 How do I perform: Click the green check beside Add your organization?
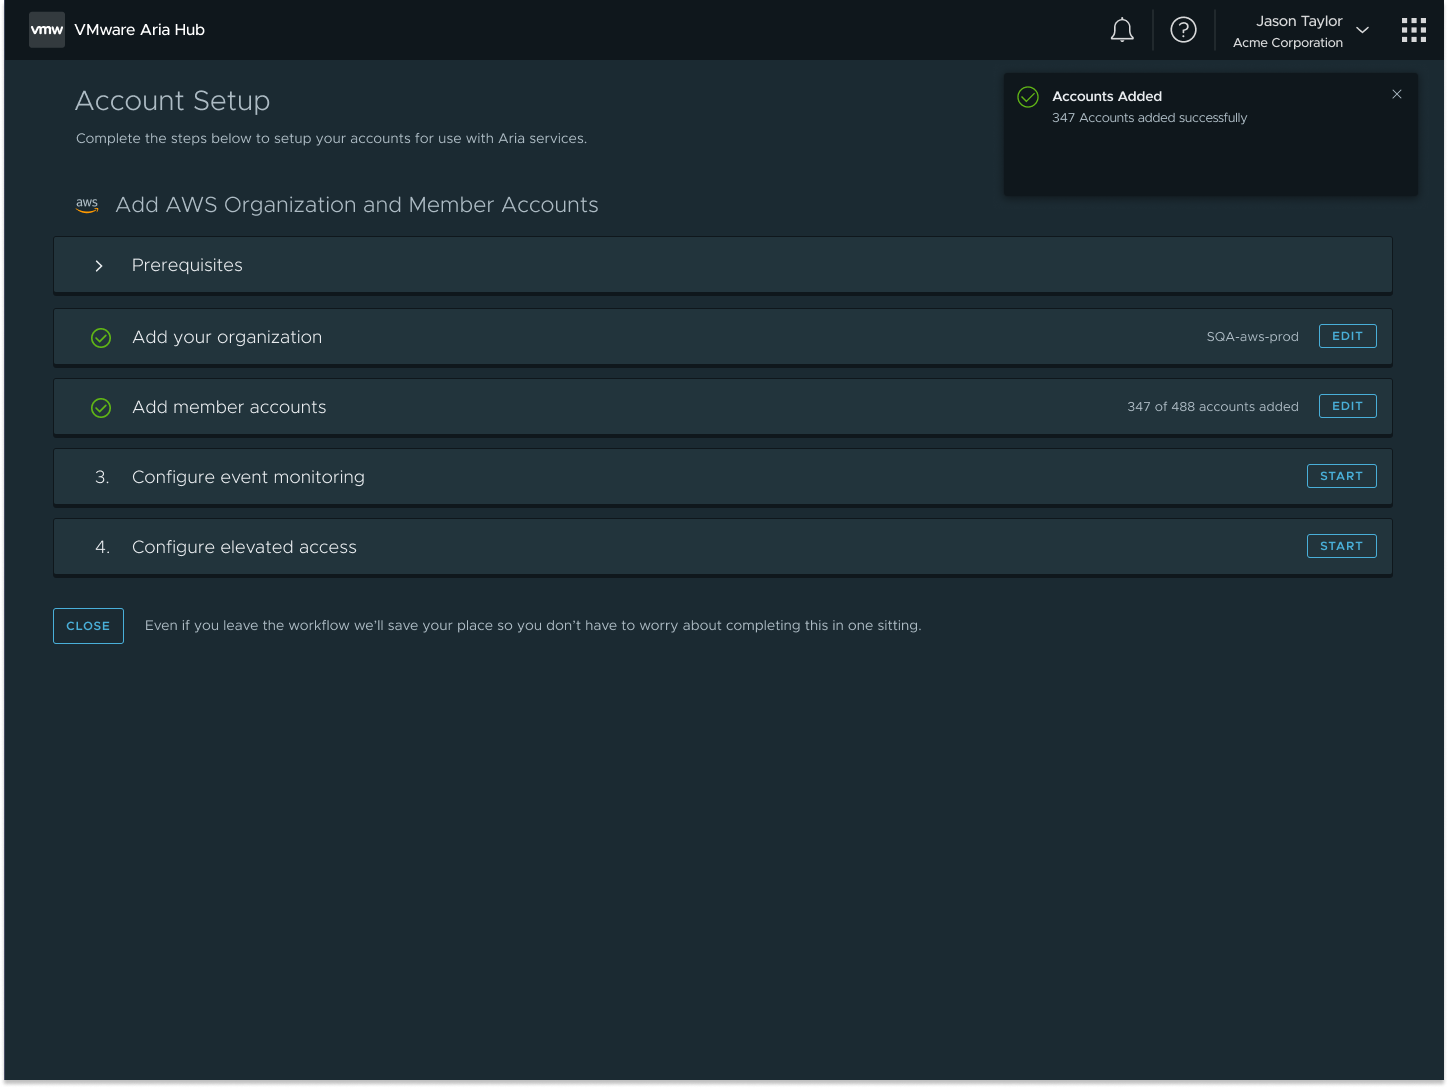pos(101,338)
